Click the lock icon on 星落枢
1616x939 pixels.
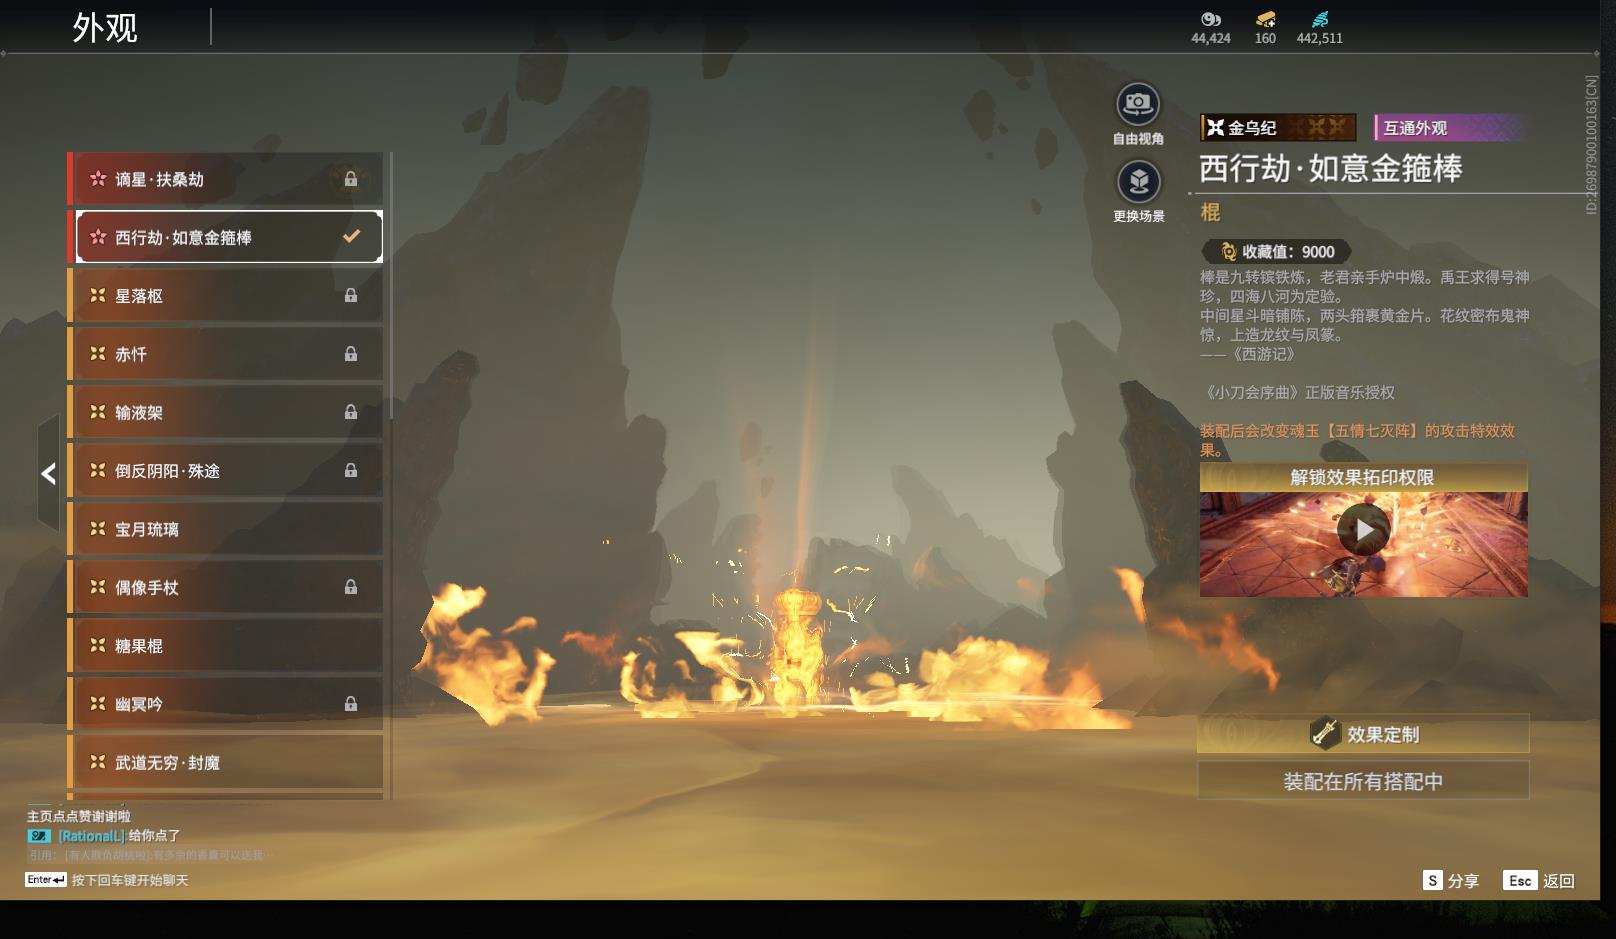[351, 295]
